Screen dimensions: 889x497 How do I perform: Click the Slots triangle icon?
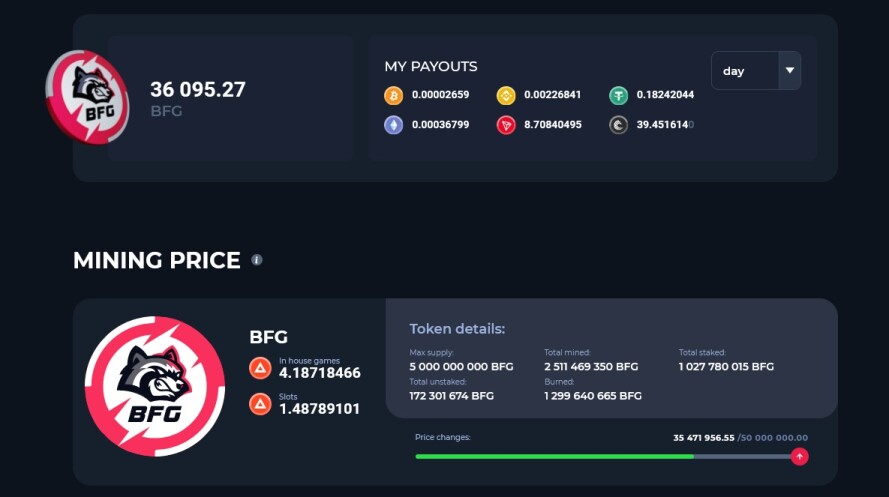(x=260, y=404)
